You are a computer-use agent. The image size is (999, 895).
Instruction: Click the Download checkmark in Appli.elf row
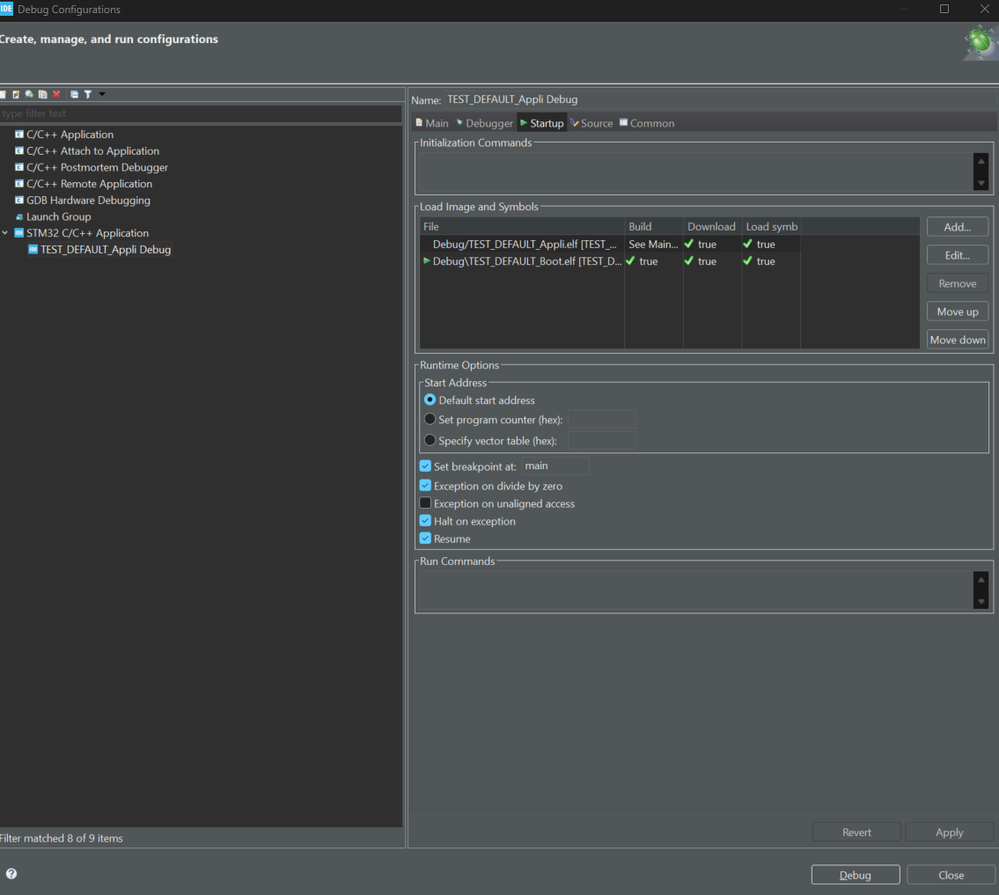tap(689, 243)
